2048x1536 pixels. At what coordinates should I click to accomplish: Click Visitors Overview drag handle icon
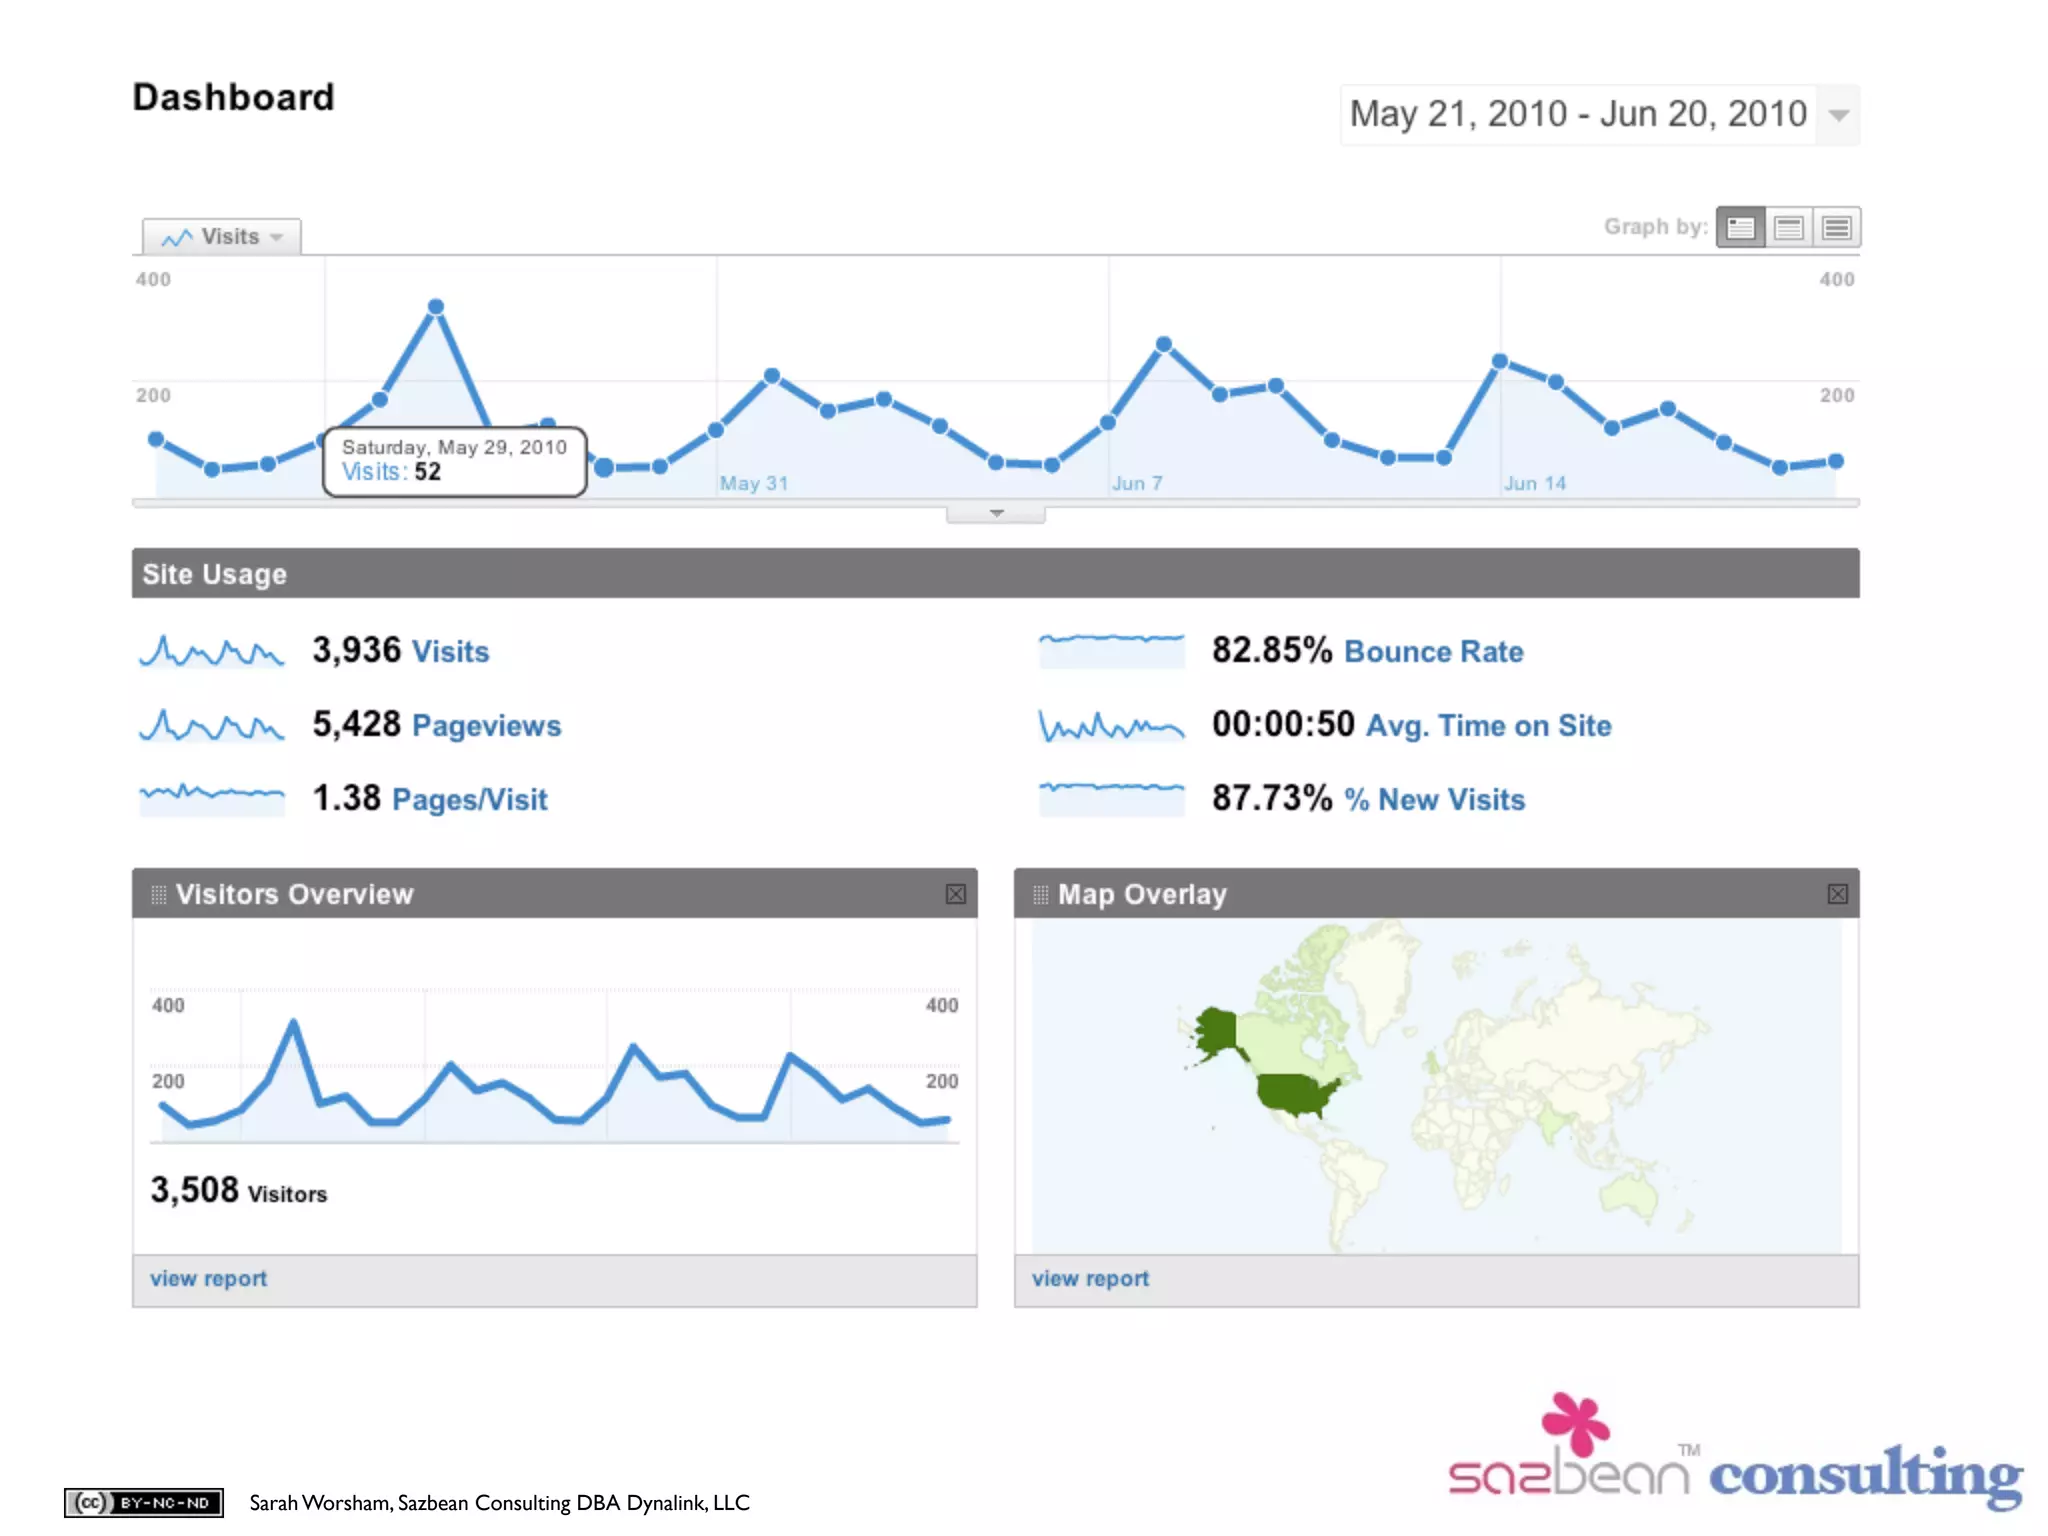coord(158,894)
